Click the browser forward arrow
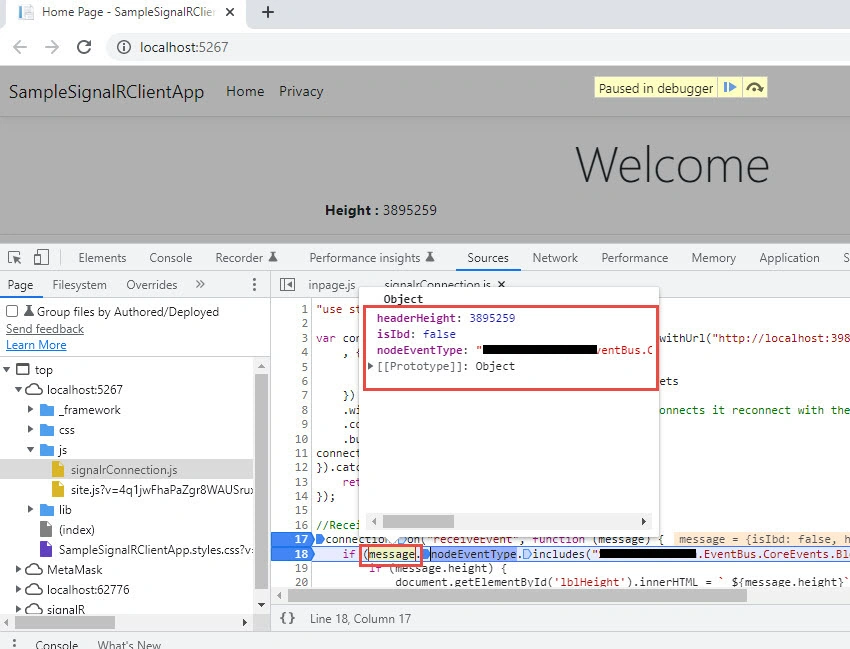This screenshot has width=850, height=649. coord(52,47)
